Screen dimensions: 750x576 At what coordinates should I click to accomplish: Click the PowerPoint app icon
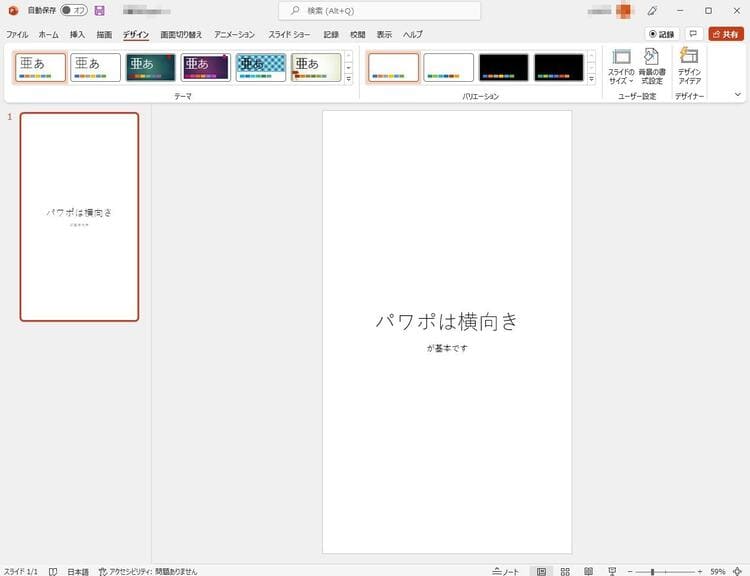[13, 10]
